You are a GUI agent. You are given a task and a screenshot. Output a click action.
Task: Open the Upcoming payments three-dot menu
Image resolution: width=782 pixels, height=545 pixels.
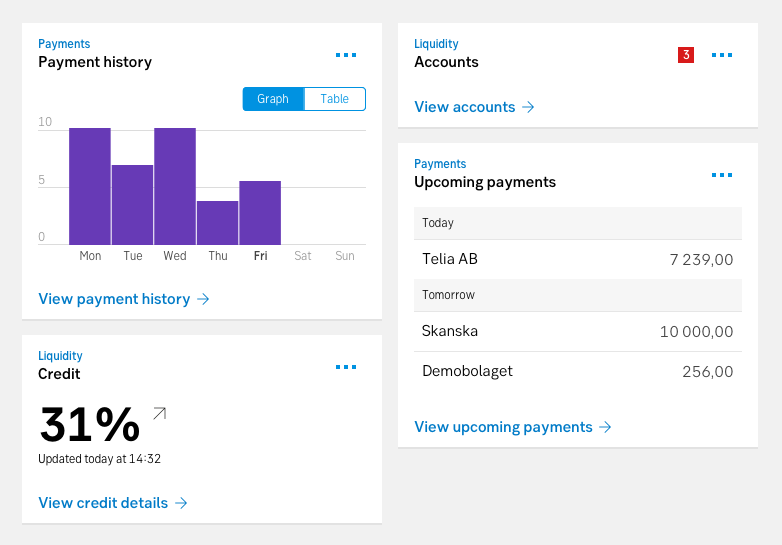[x=722, y=175]
